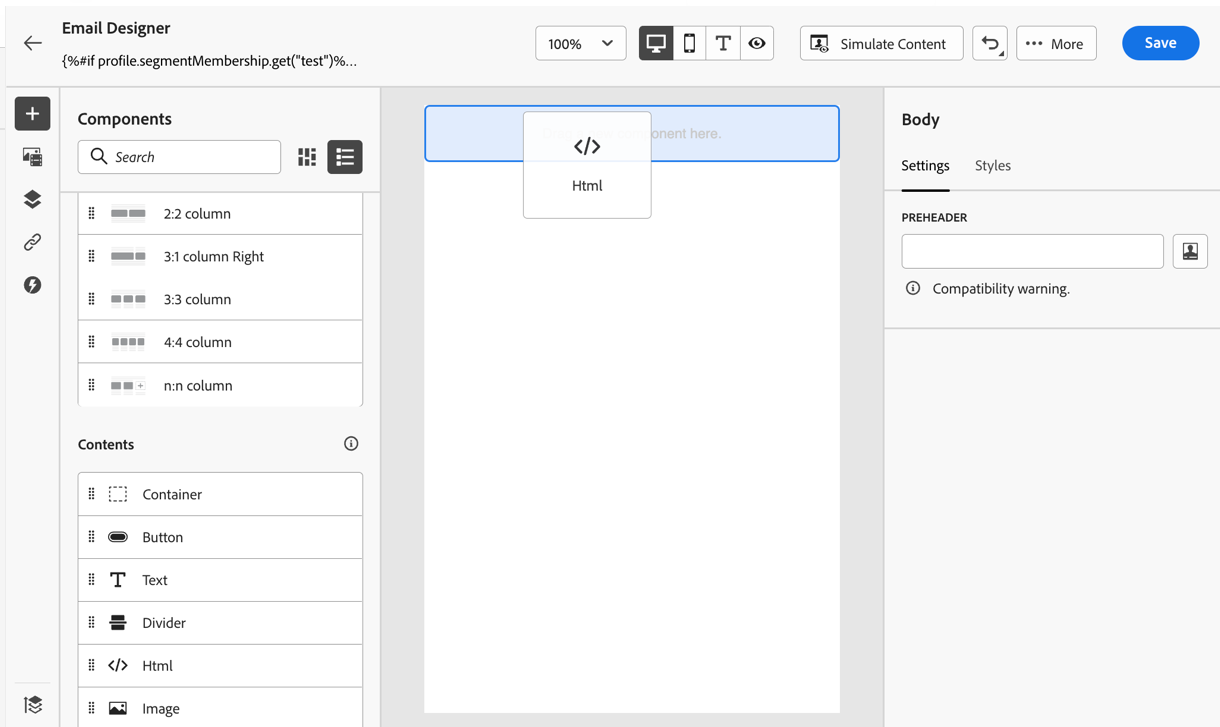The height and width of the screenshot is (727, 1220).
Task: Switch to mobile view mode
Action: click(690, 44)
